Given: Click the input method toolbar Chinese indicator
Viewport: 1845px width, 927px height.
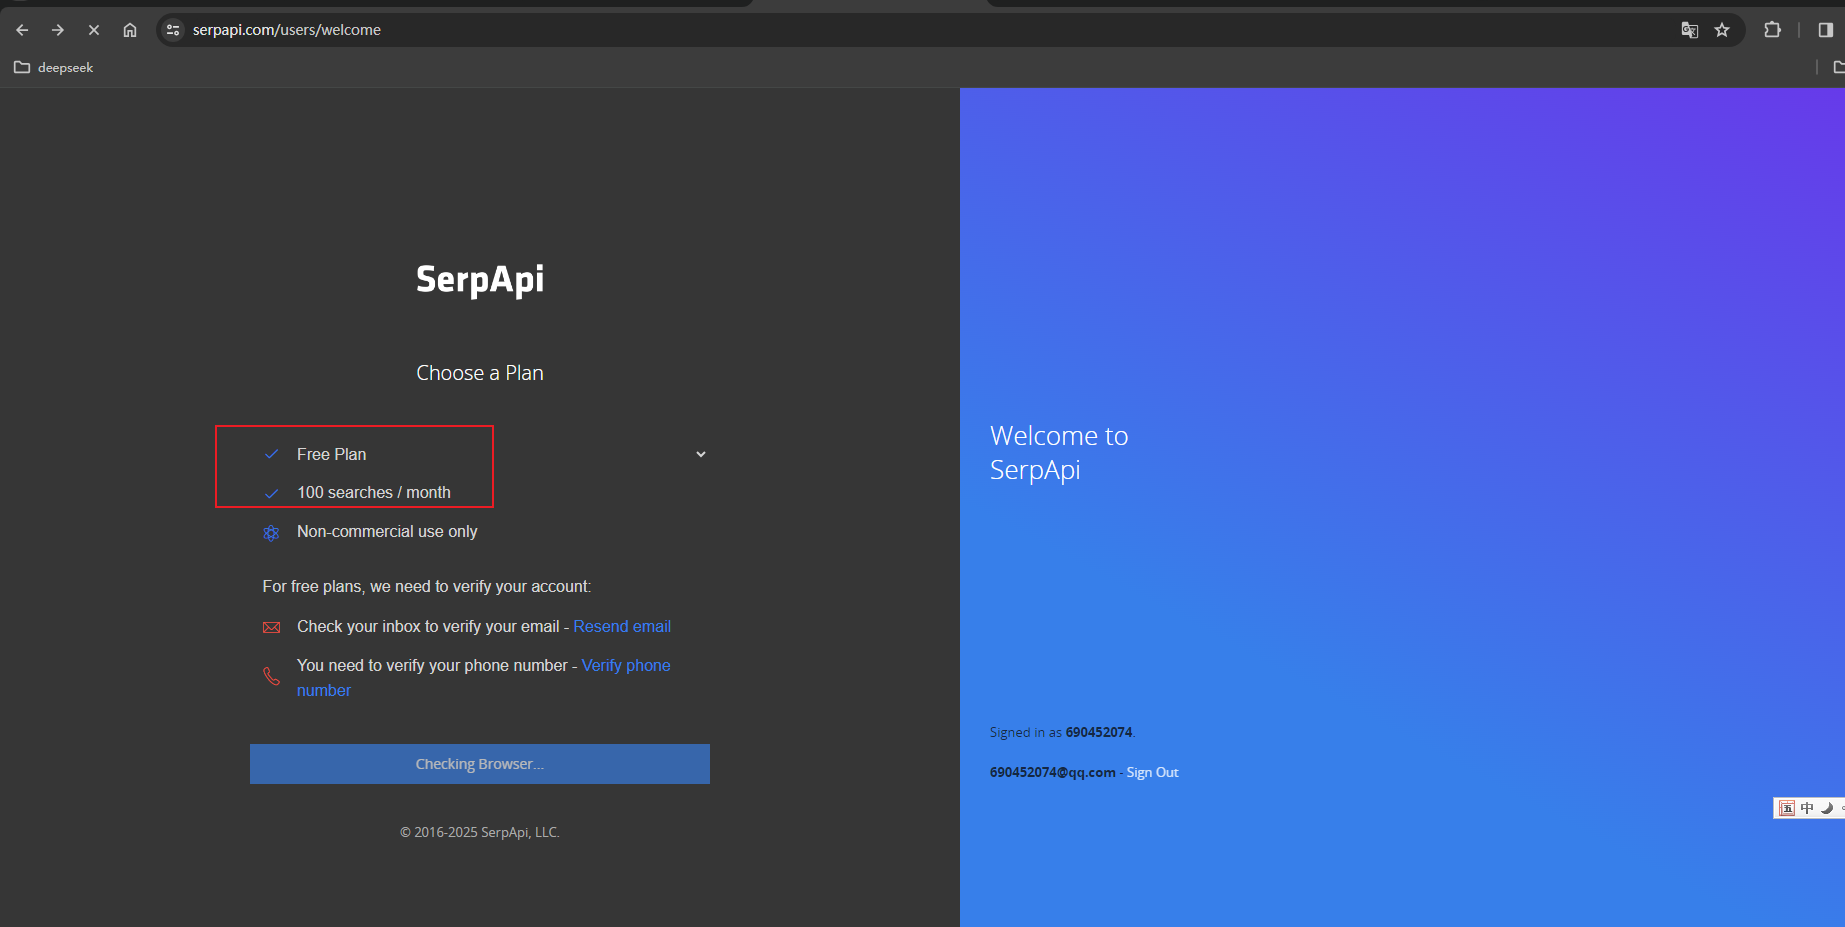Looking at the screenshot, I should pos(1807,808).
